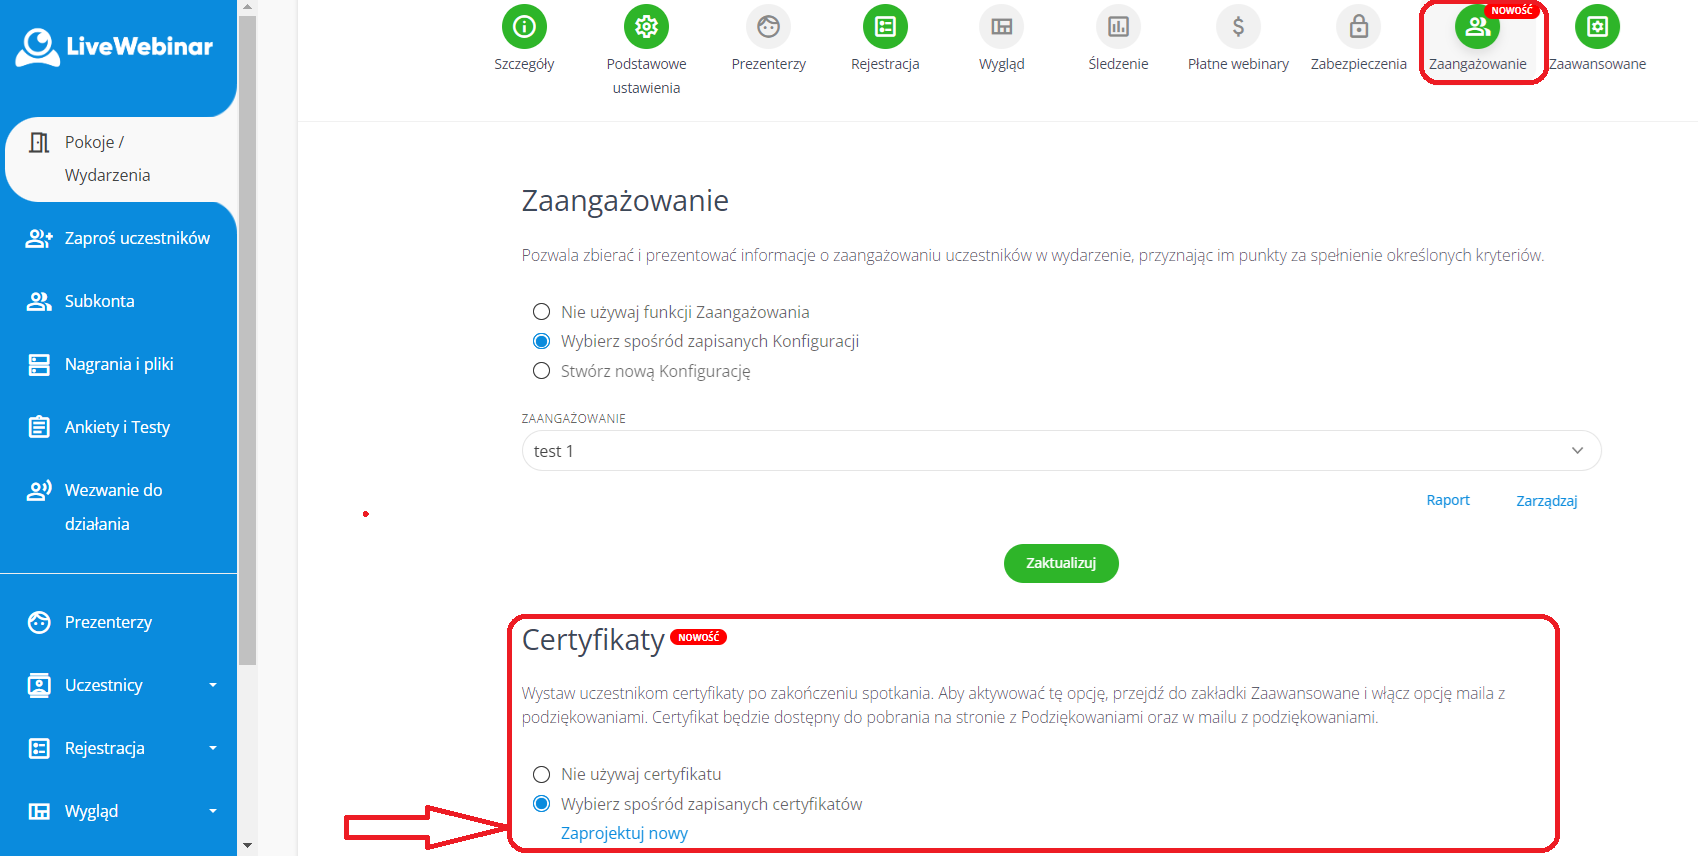
Task: Expand the Uczestnicy sidebar submenu
Action: click(x=213, y=685)
